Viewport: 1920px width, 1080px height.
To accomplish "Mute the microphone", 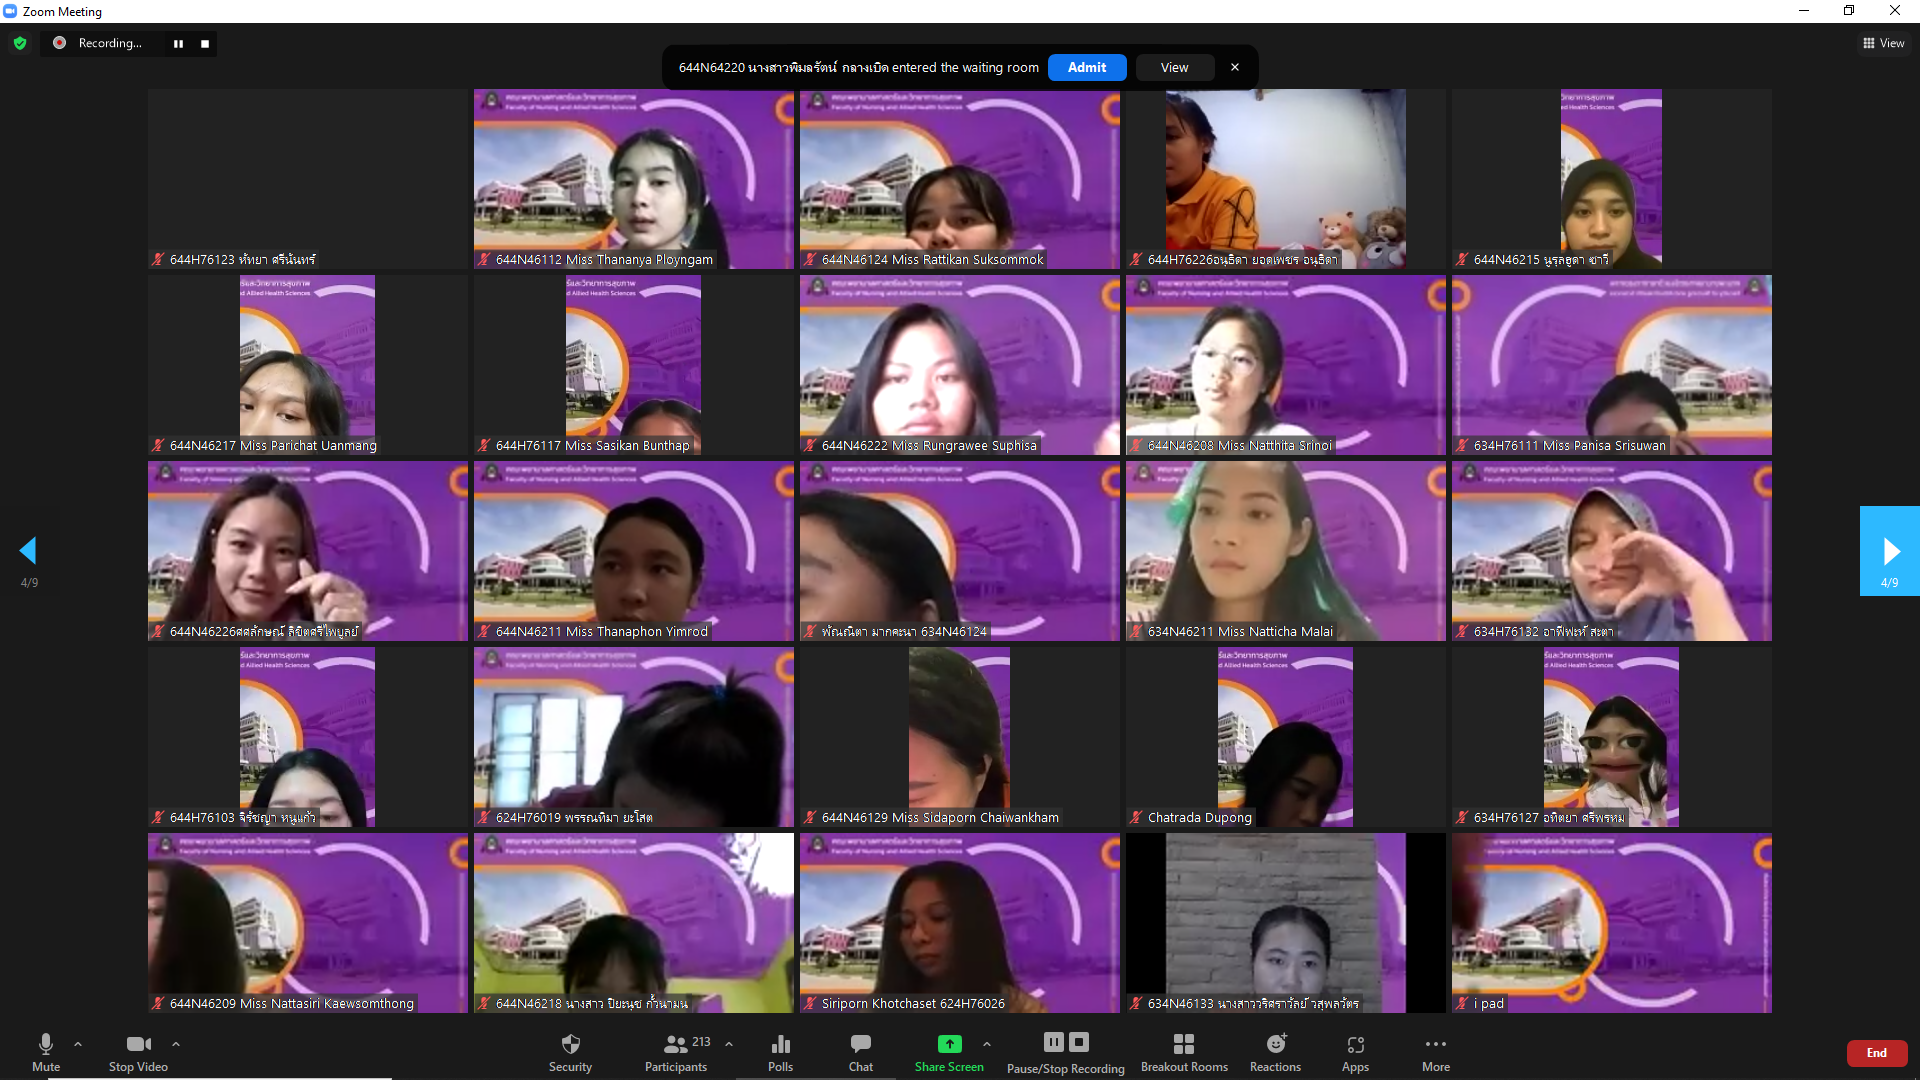I will (46, 1052).
